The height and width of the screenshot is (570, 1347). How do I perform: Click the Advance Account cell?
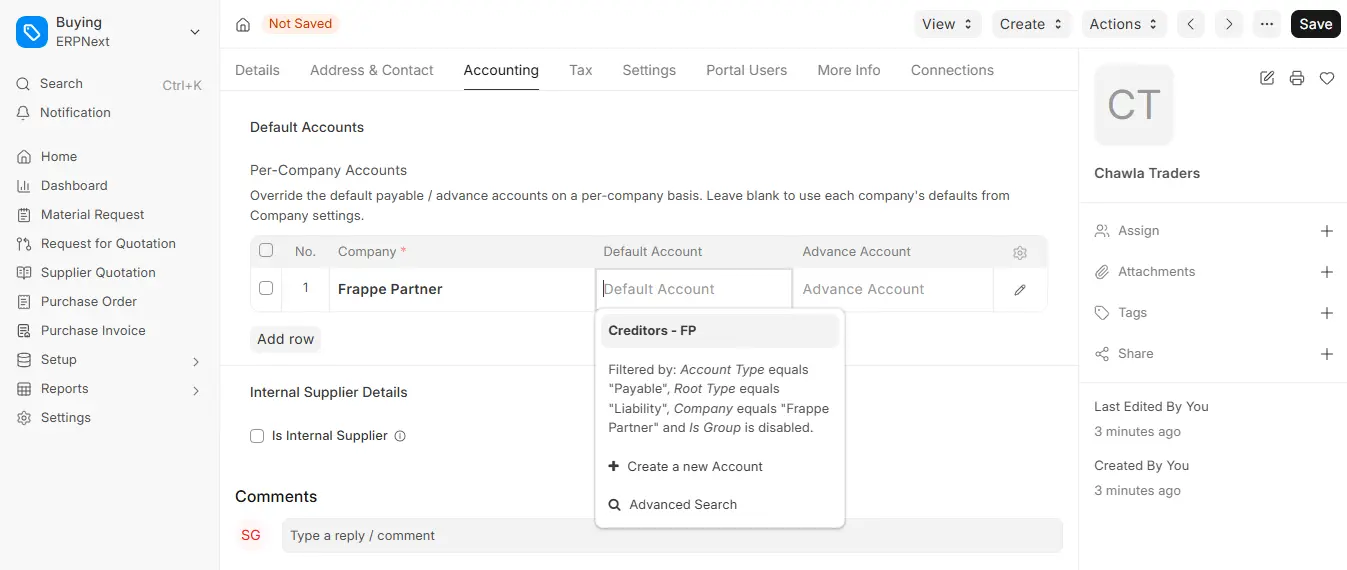[x=893, y=289]
